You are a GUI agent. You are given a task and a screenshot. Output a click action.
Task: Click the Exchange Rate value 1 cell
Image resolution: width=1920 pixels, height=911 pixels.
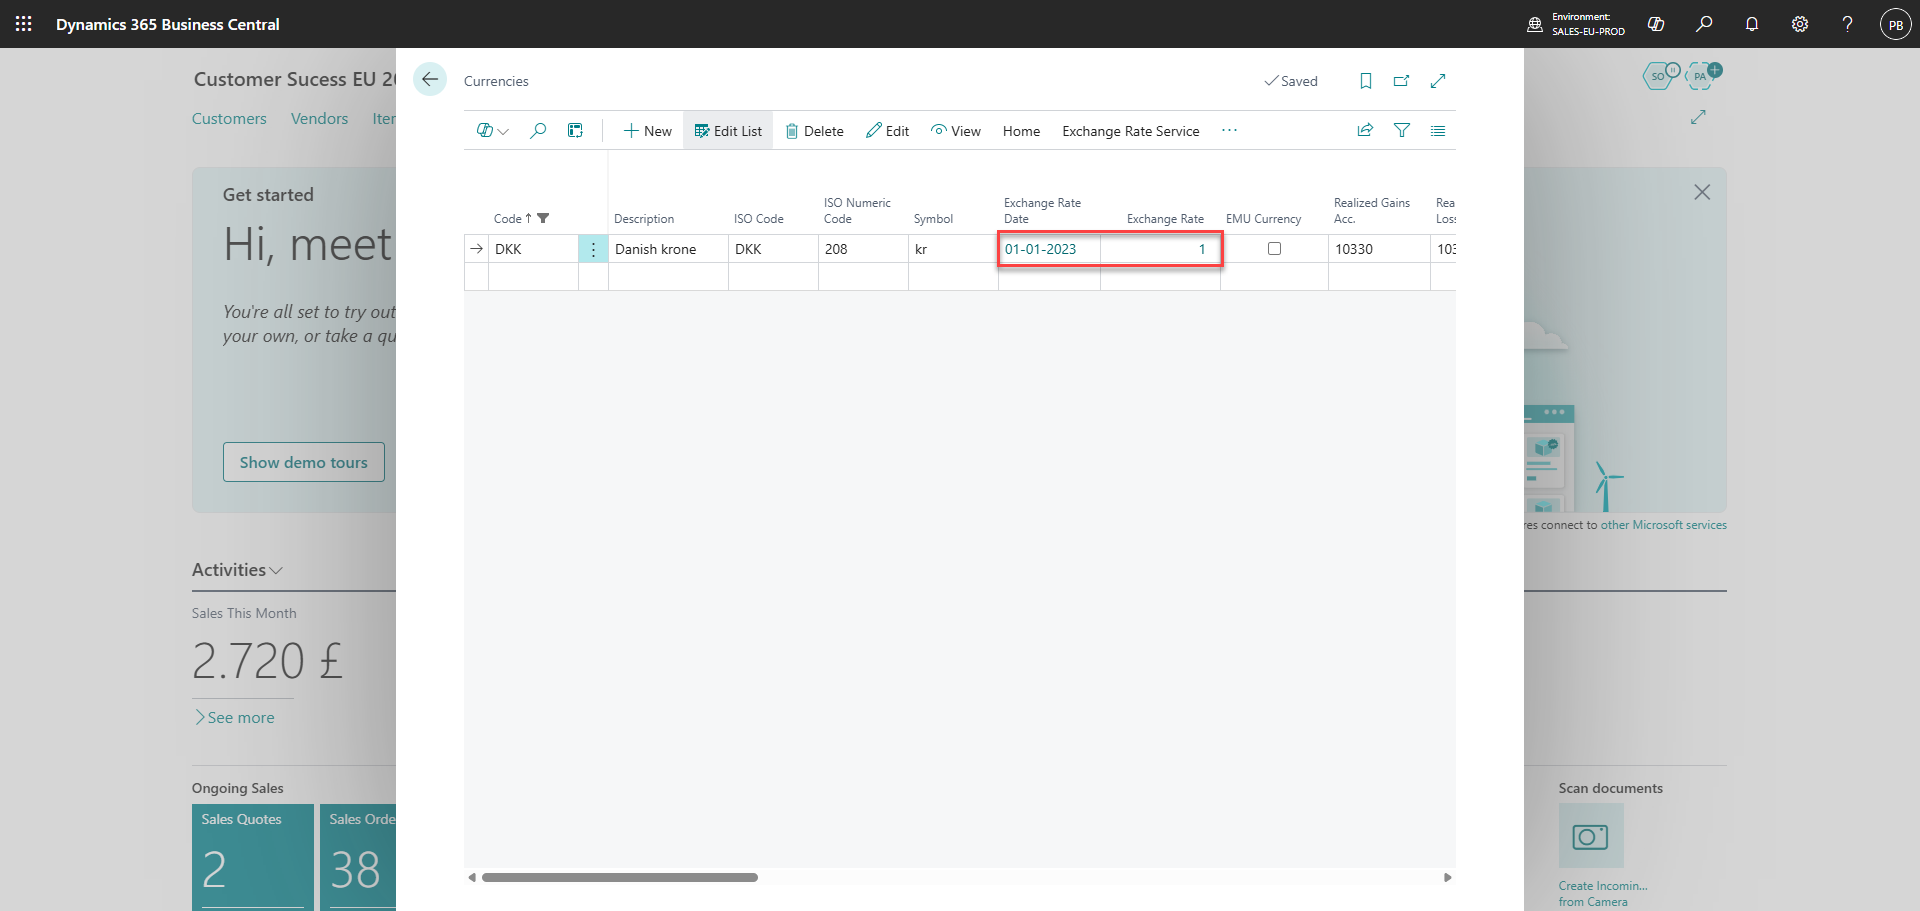click(x=1160, y=249)
